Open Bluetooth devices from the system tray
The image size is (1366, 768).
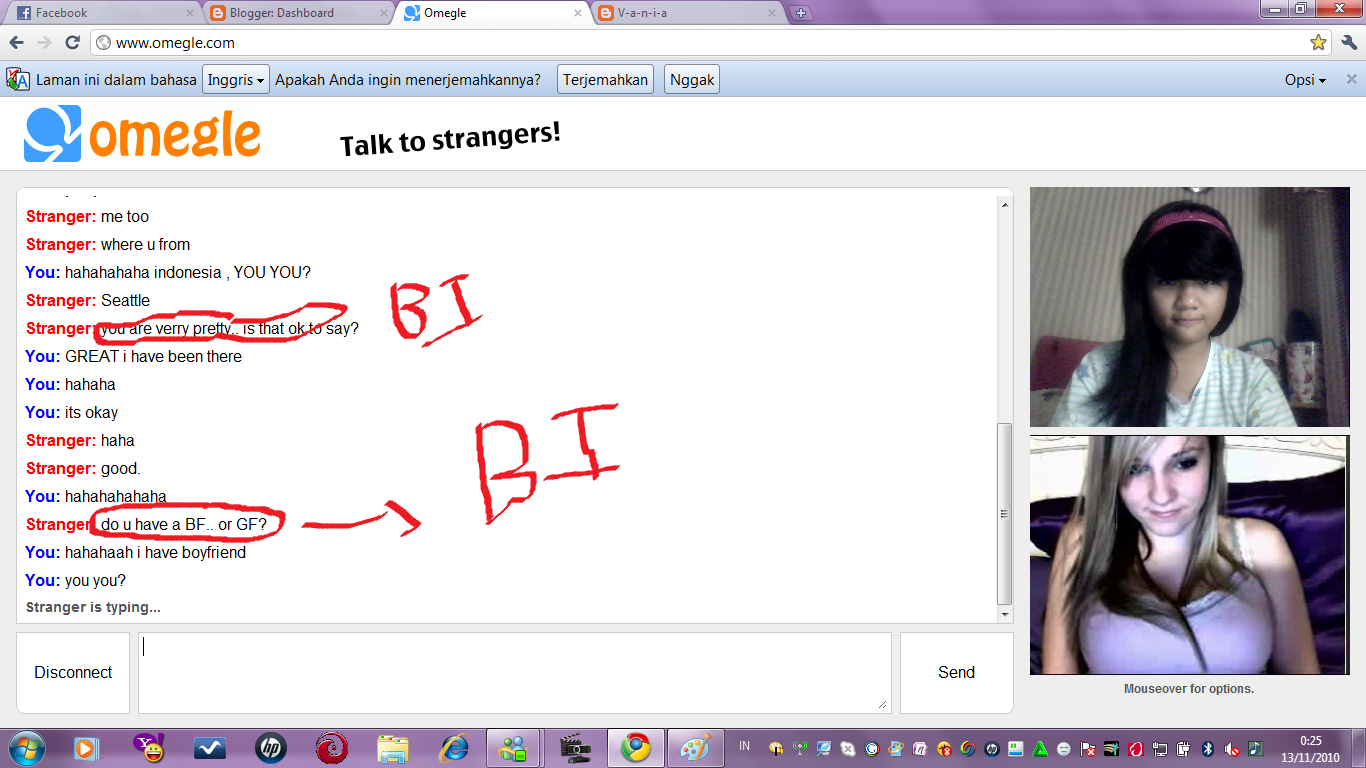coord(1207,748)
